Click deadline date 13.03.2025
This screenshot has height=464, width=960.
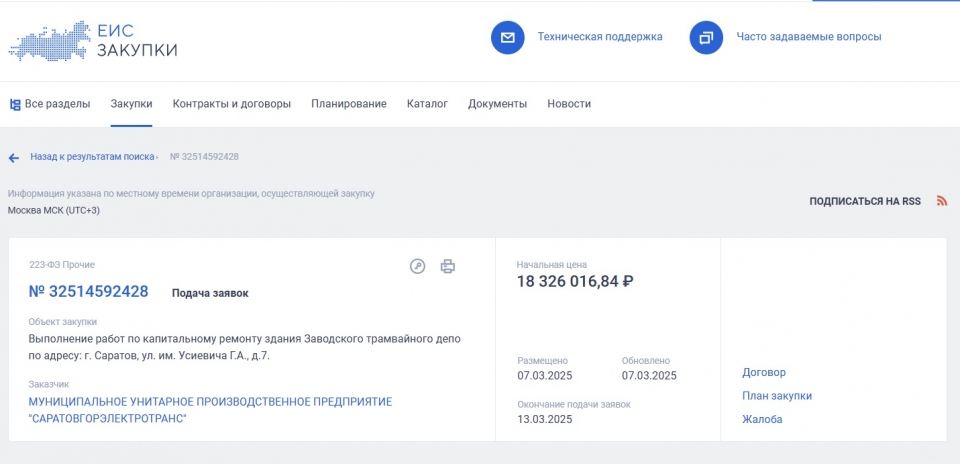tap(545, 419)
